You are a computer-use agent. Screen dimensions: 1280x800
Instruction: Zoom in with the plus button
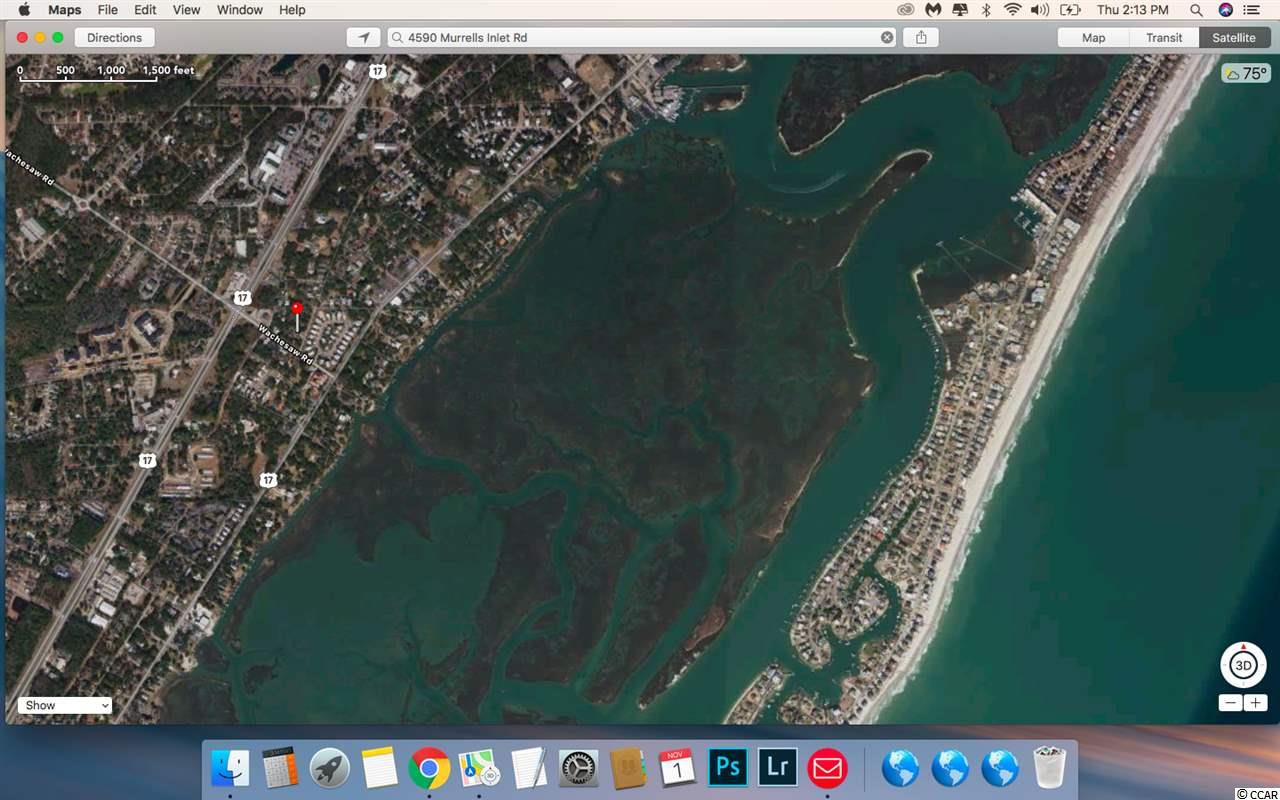(x=1256, y=703)
